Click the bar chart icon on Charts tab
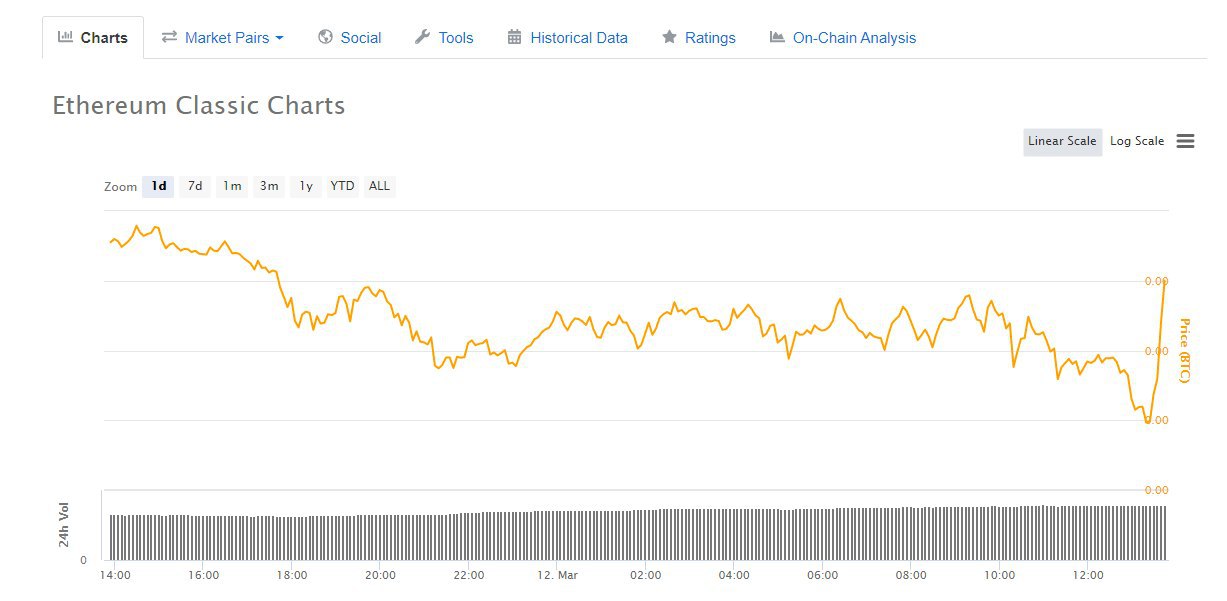1227x601 pixels. click(65, 37)
